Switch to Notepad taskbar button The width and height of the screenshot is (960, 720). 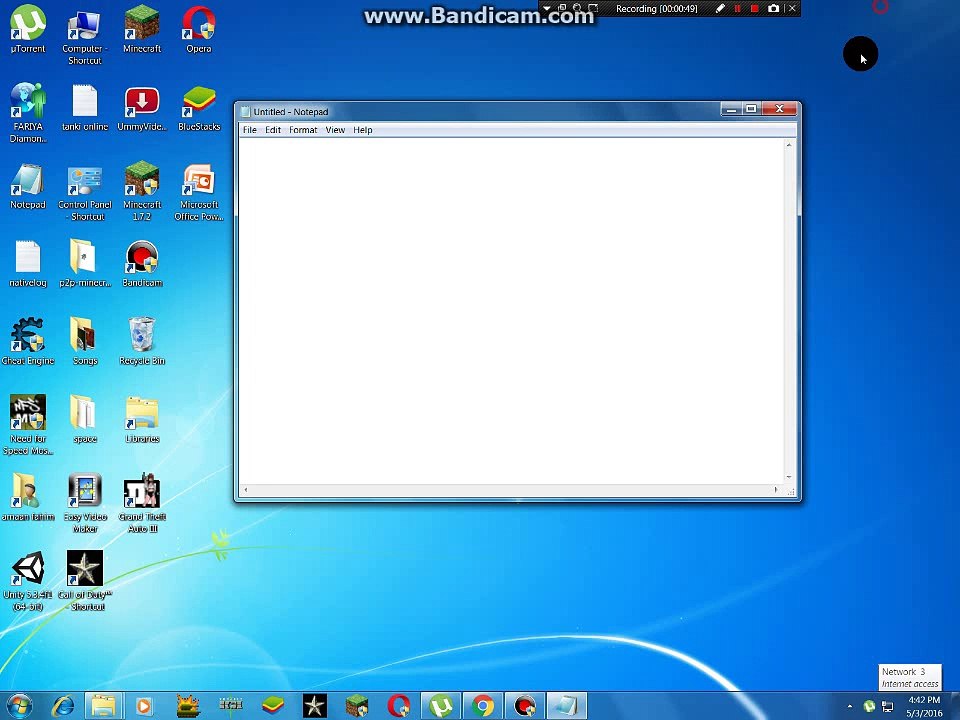click(566, 706)
